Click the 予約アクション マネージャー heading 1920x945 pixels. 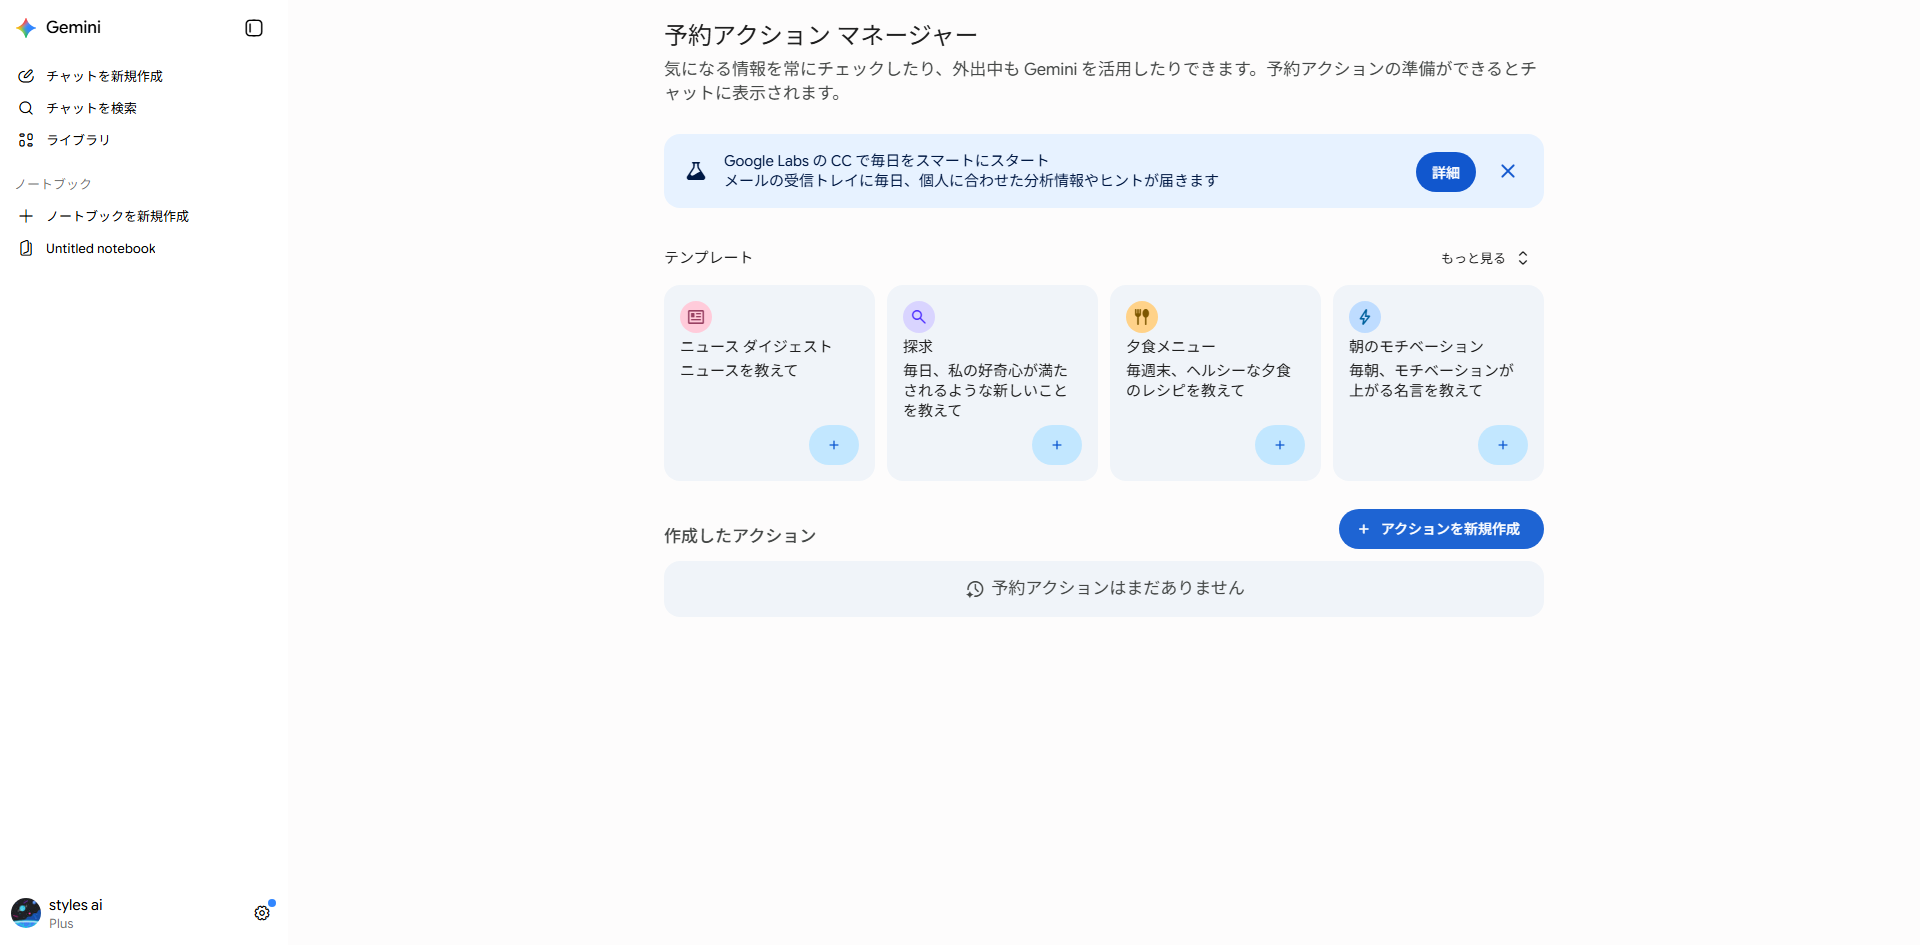click(x=821, y=35)
